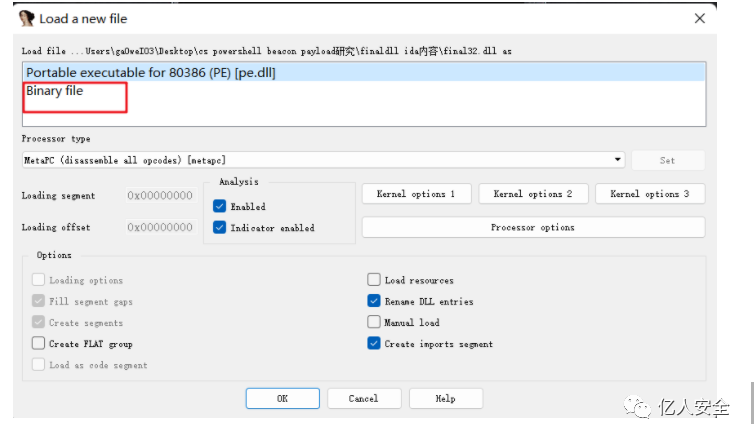754x440 pixels.
Task: Open Kernel options 3
Action: 650,194
